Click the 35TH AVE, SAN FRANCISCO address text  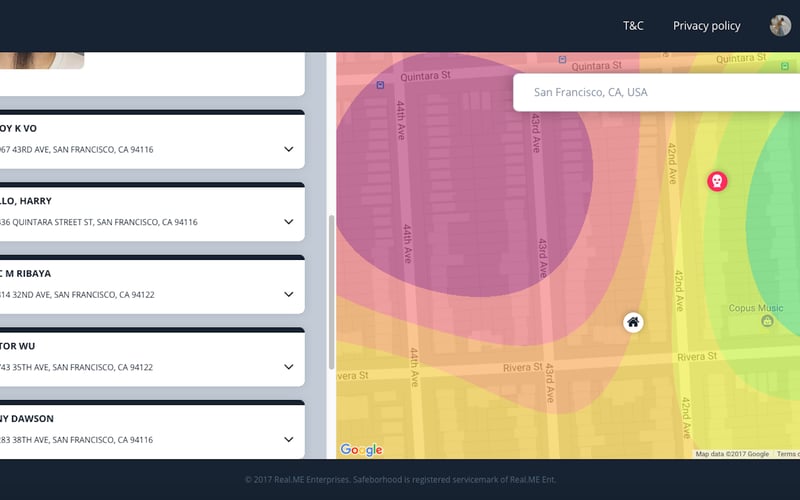(77, 367)
